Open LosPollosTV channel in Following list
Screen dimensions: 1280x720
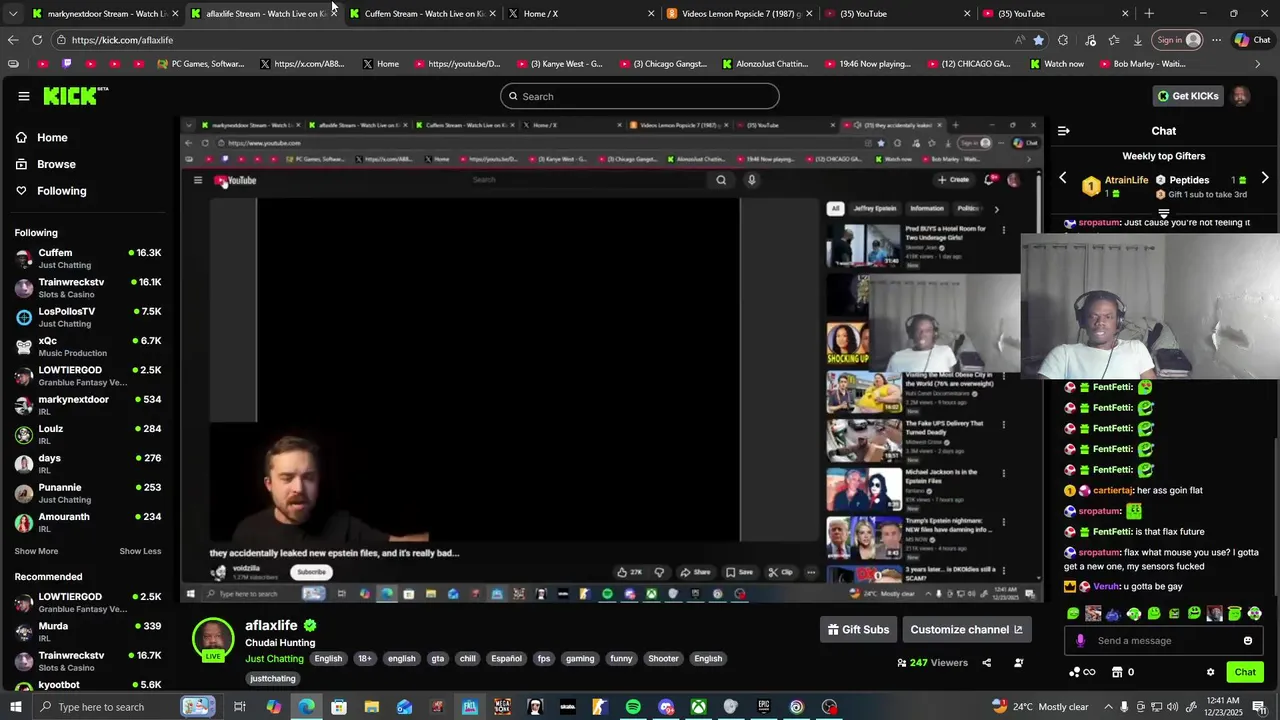(87, 317)
